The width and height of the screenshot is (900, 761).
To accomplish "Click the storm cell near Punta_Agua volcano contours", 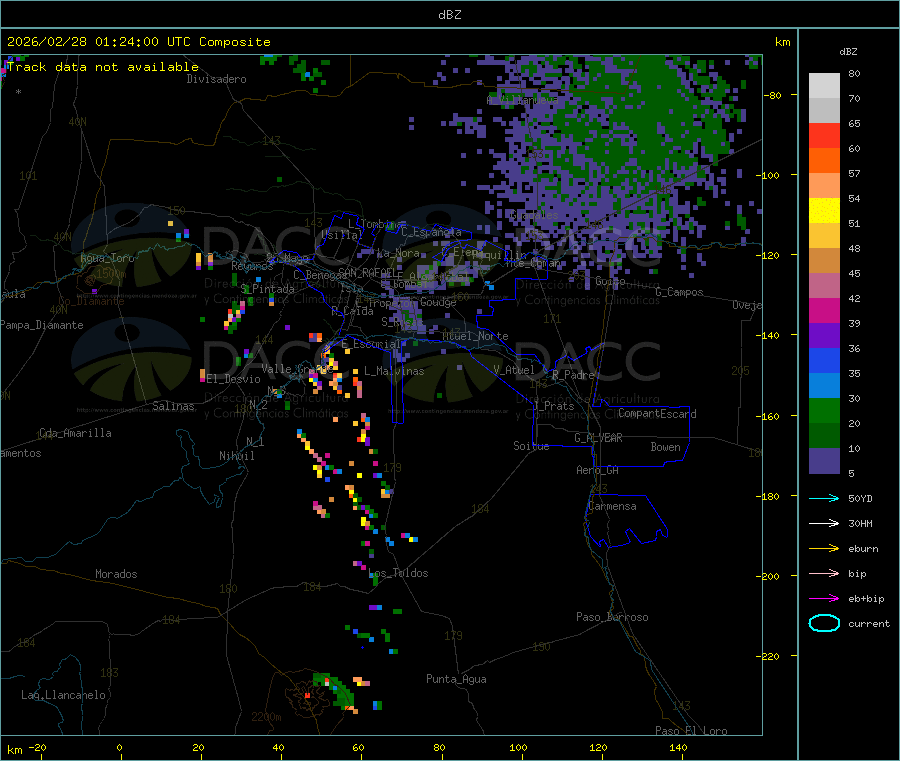I will [333, 692].
